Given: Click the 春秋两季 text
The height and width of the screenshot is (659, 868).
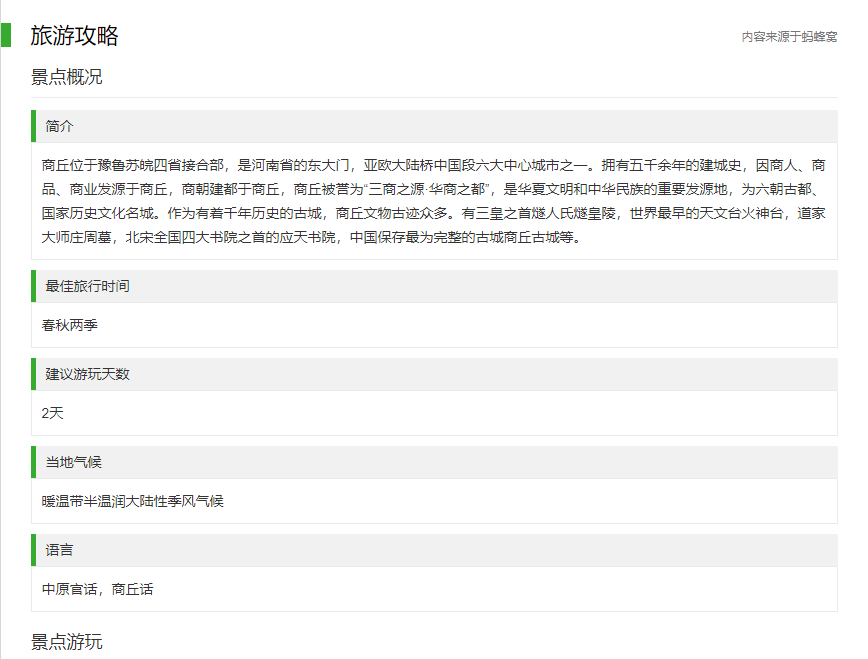Looking at the screenshot, I should pos(70,325).
